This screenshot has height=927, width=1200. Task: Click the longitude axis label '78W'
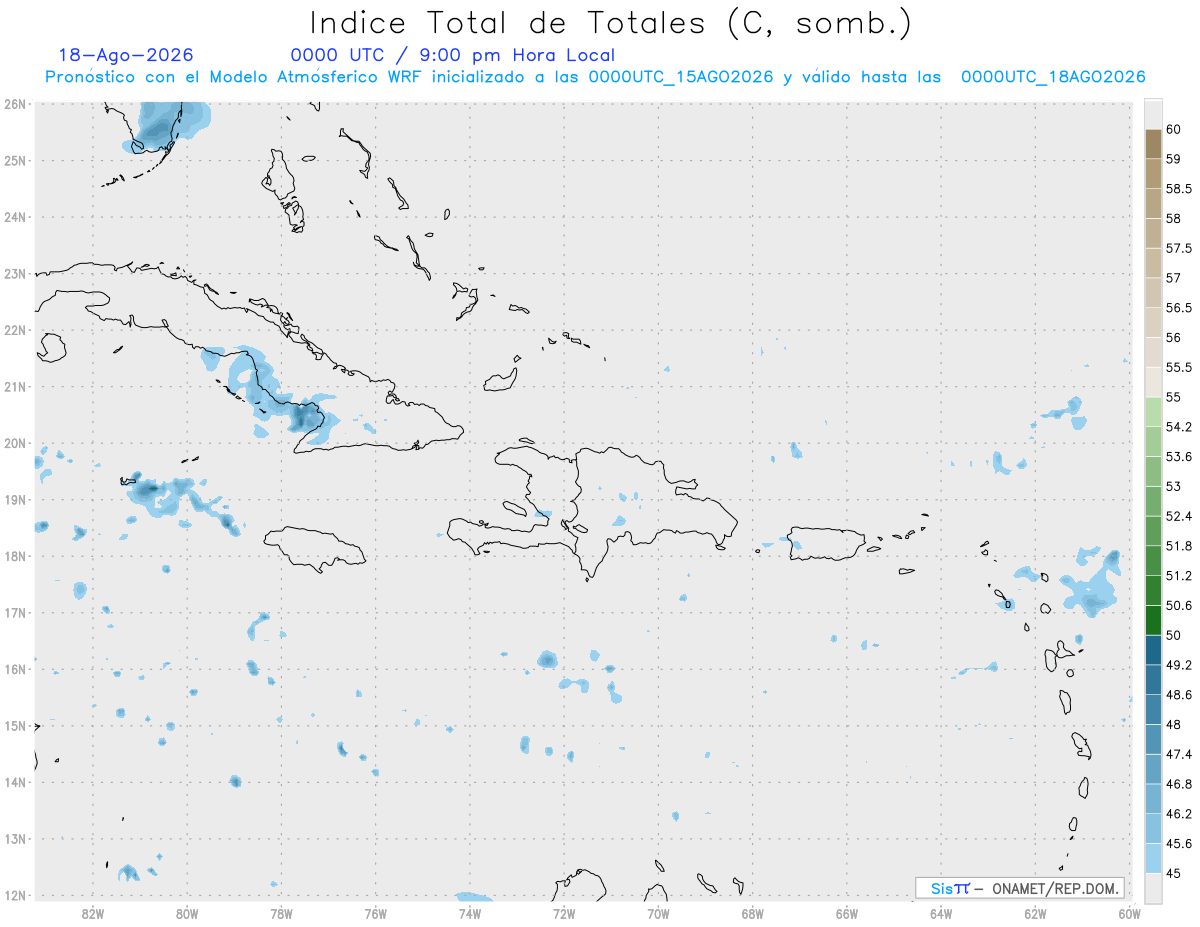tap(281, 913)
